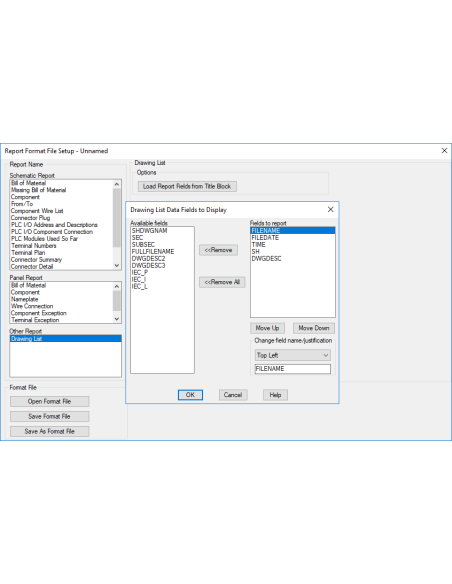Cancel the Drawing List fields dialog
Image resolution: width=452 pixels, height=584 pixels.
tap(233, 395)
